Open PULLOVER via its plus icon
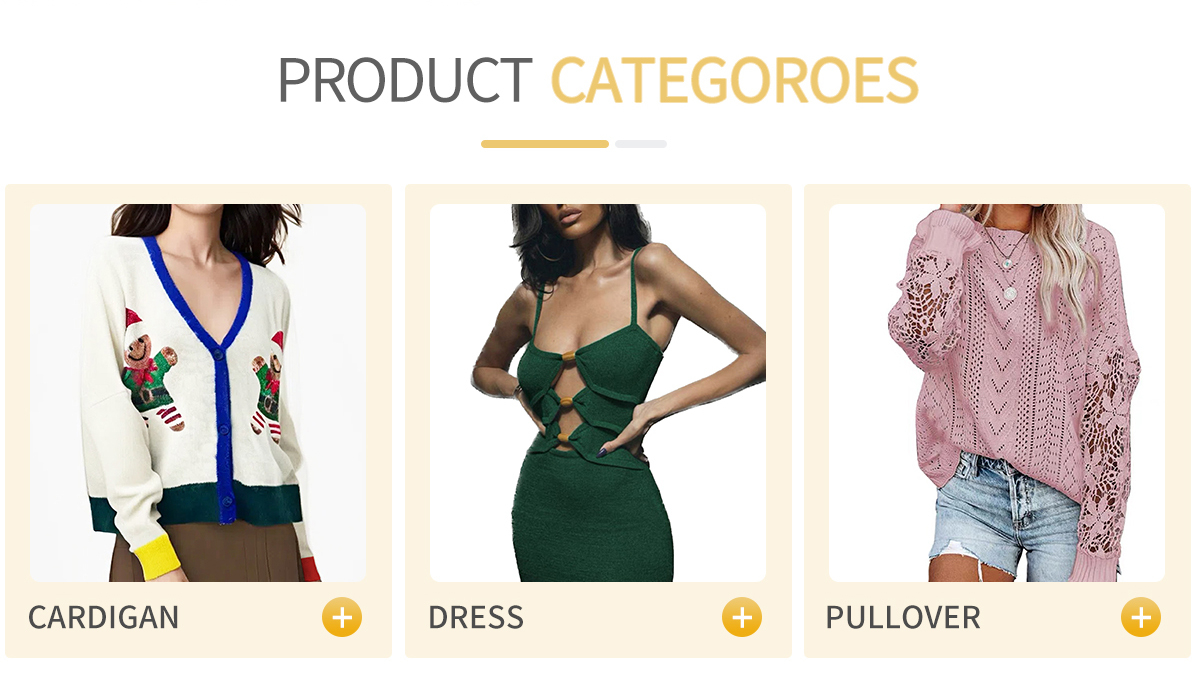This screenshot has width=1200, height=681. pyautogui.click(x=1141, y=617)
